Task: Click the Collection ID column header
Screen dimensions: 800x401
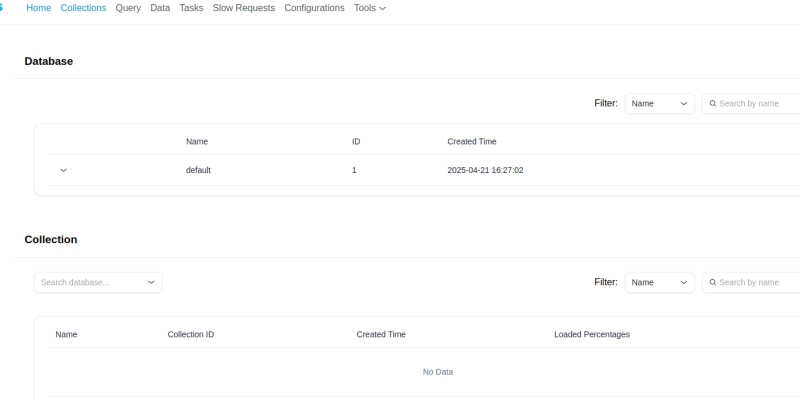Action: [x=190, y=334]
